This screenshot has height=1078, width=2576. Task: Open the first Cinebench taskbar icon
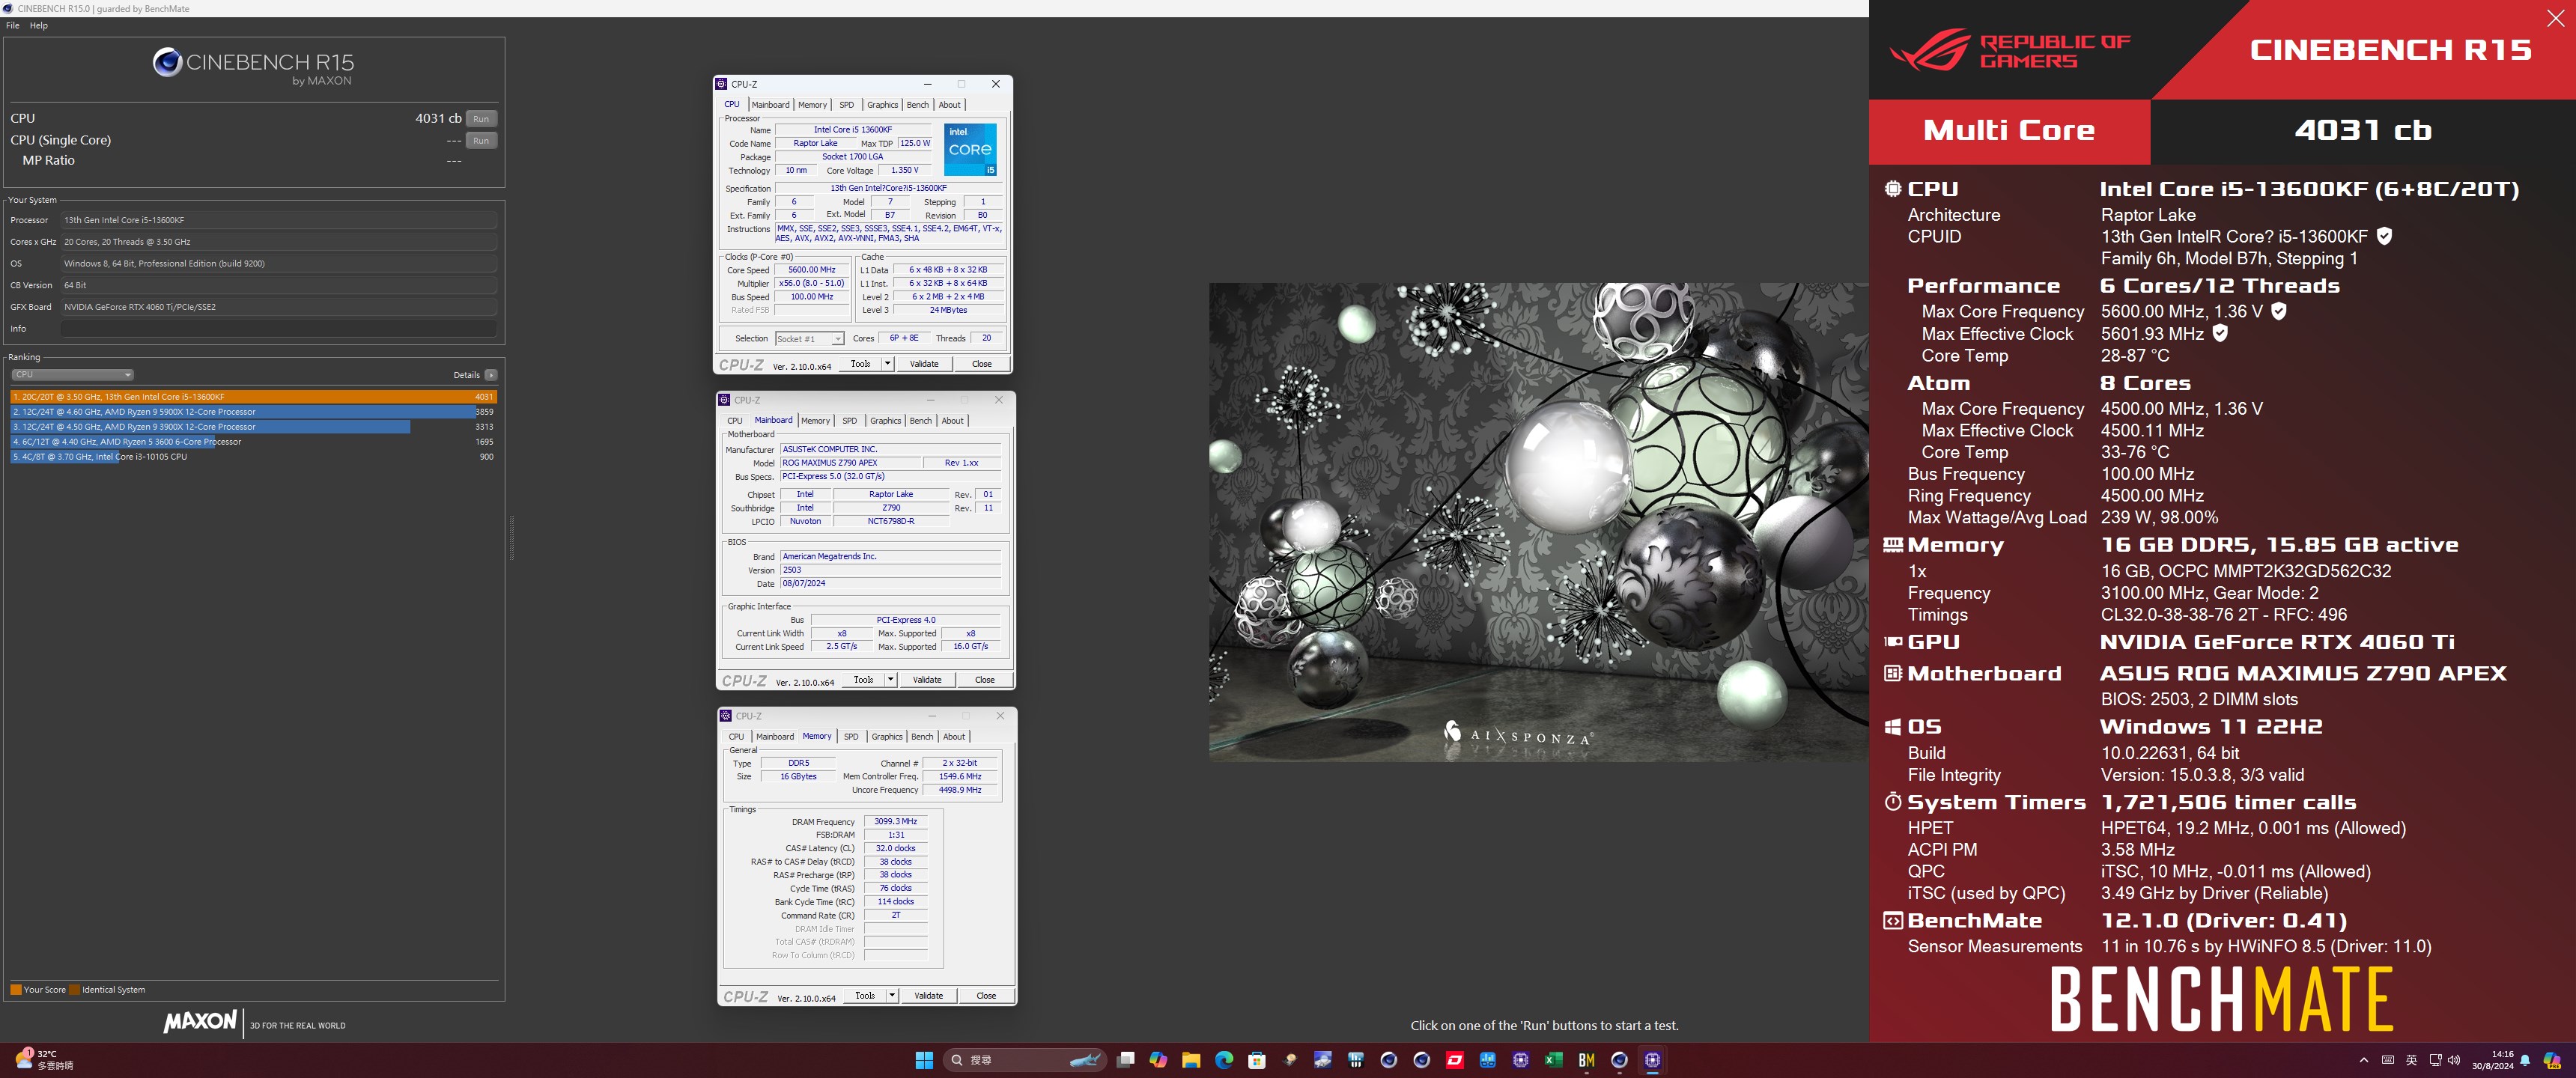click(1389, 1060)
